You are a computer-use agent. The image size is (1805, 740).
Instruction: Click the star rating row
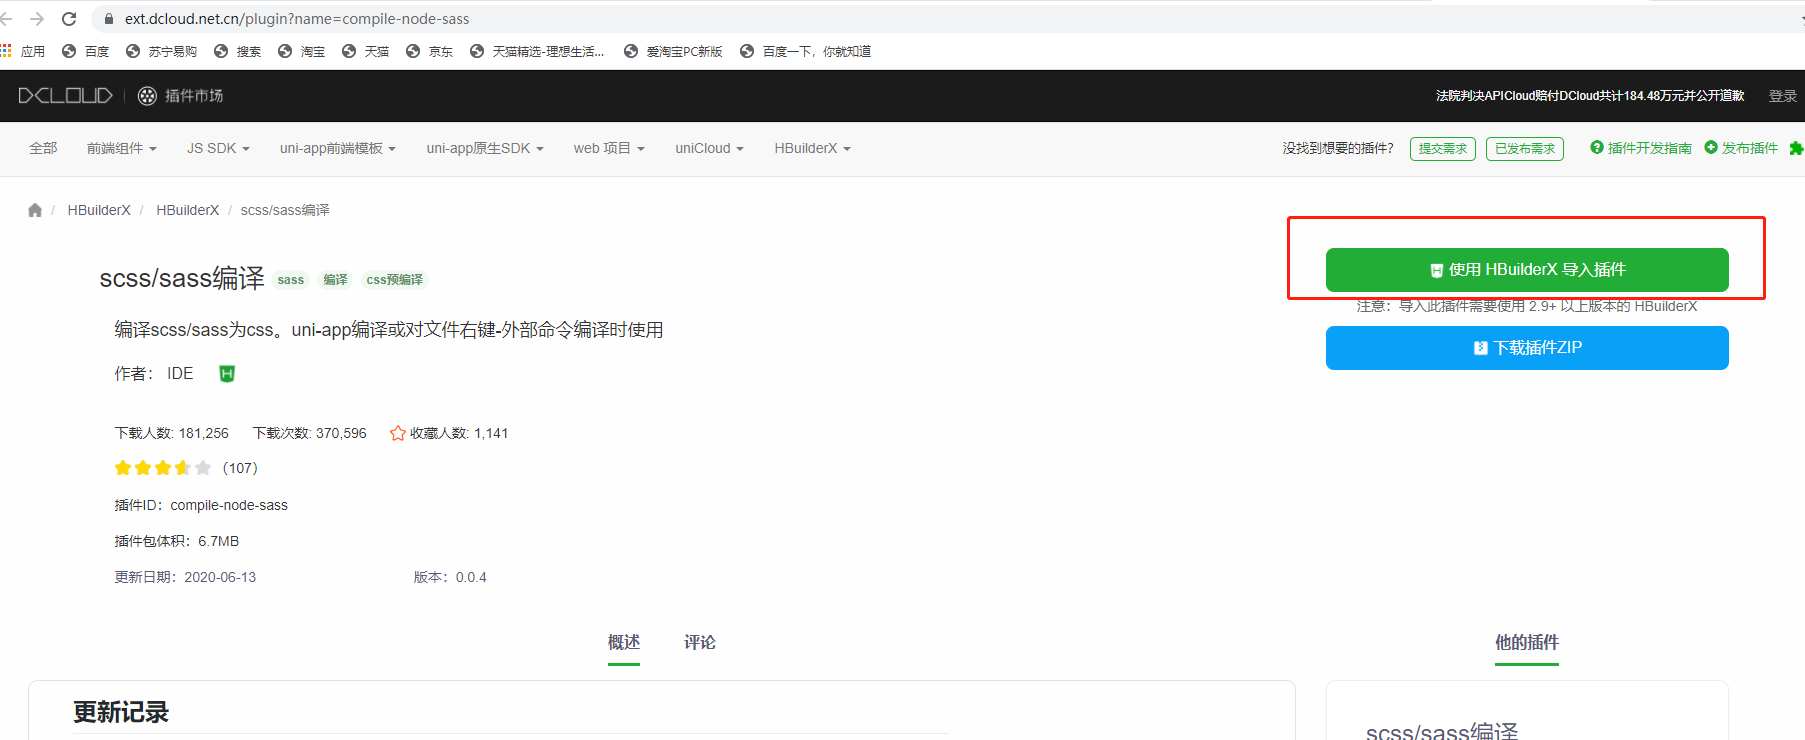pos(163,468)
